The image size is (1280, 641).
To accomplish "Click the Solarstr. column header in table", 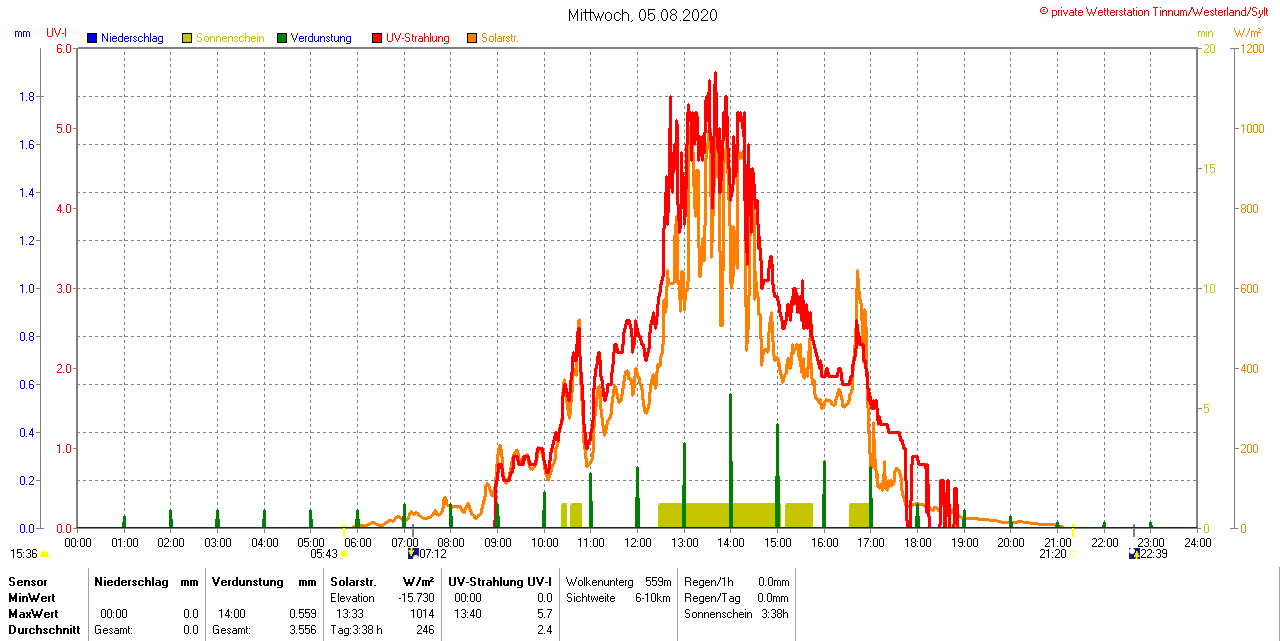I will click(353, 581).
